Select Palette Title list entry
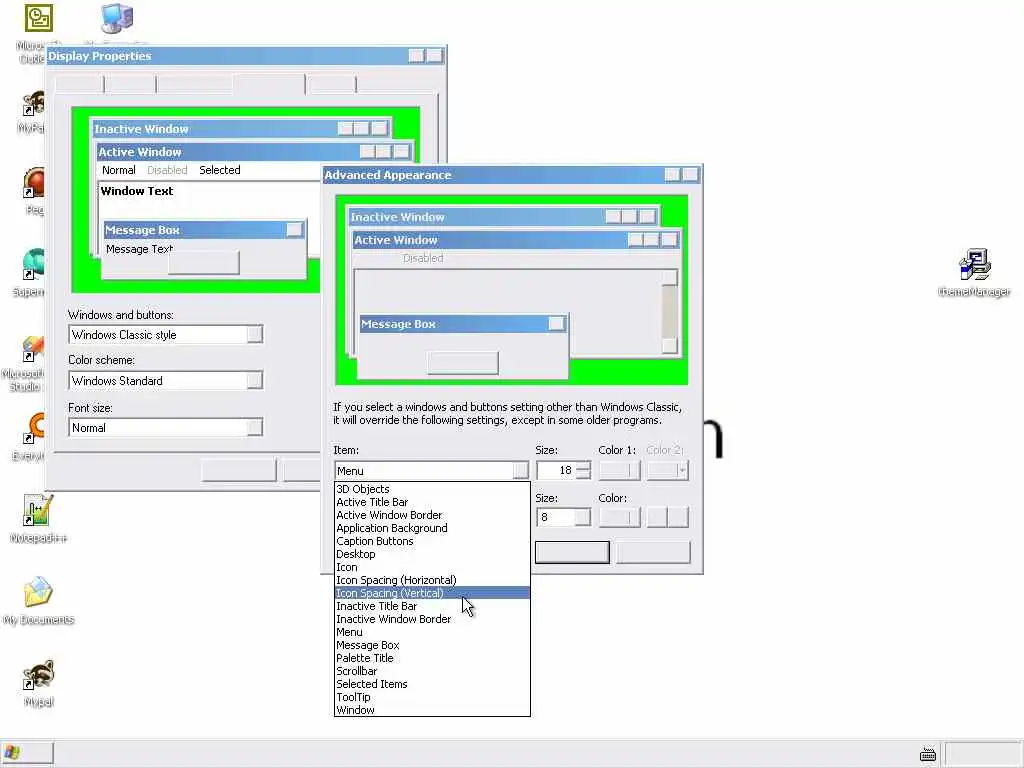This screenshot has height=768, width=1024. pos(432,658)
